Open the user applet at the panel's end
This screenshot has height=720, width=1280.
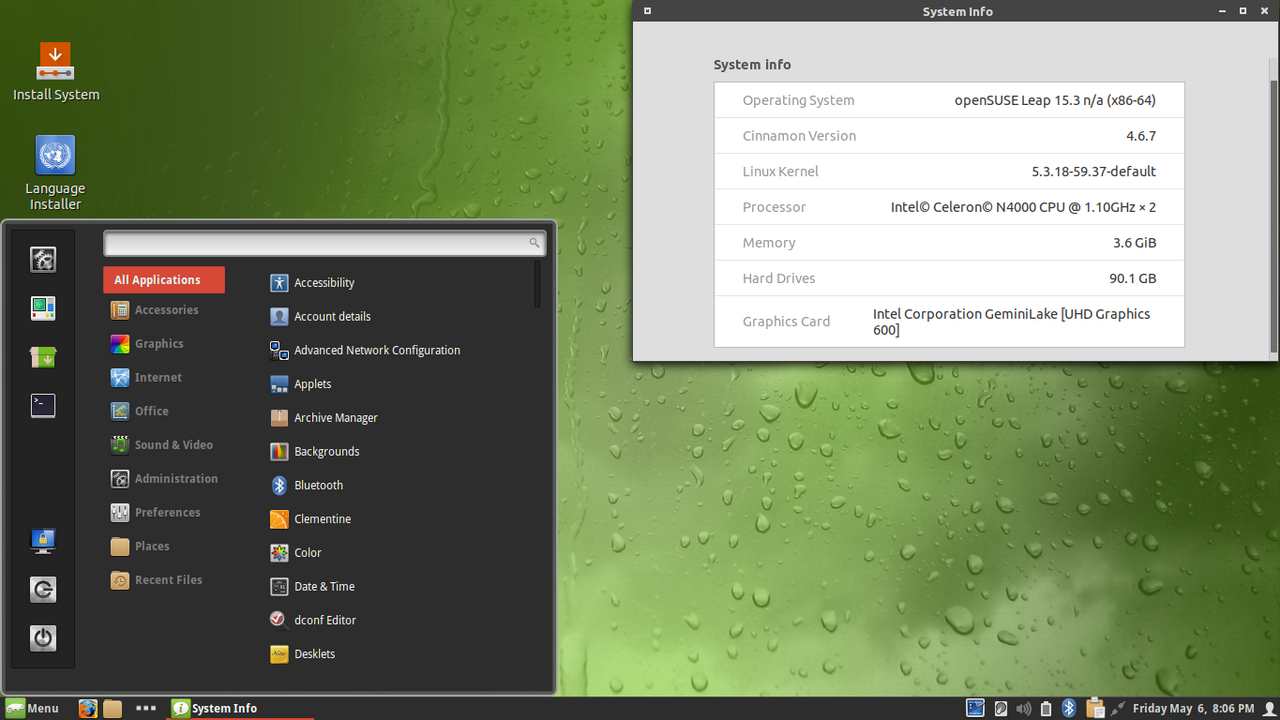tap(1269, 708)
